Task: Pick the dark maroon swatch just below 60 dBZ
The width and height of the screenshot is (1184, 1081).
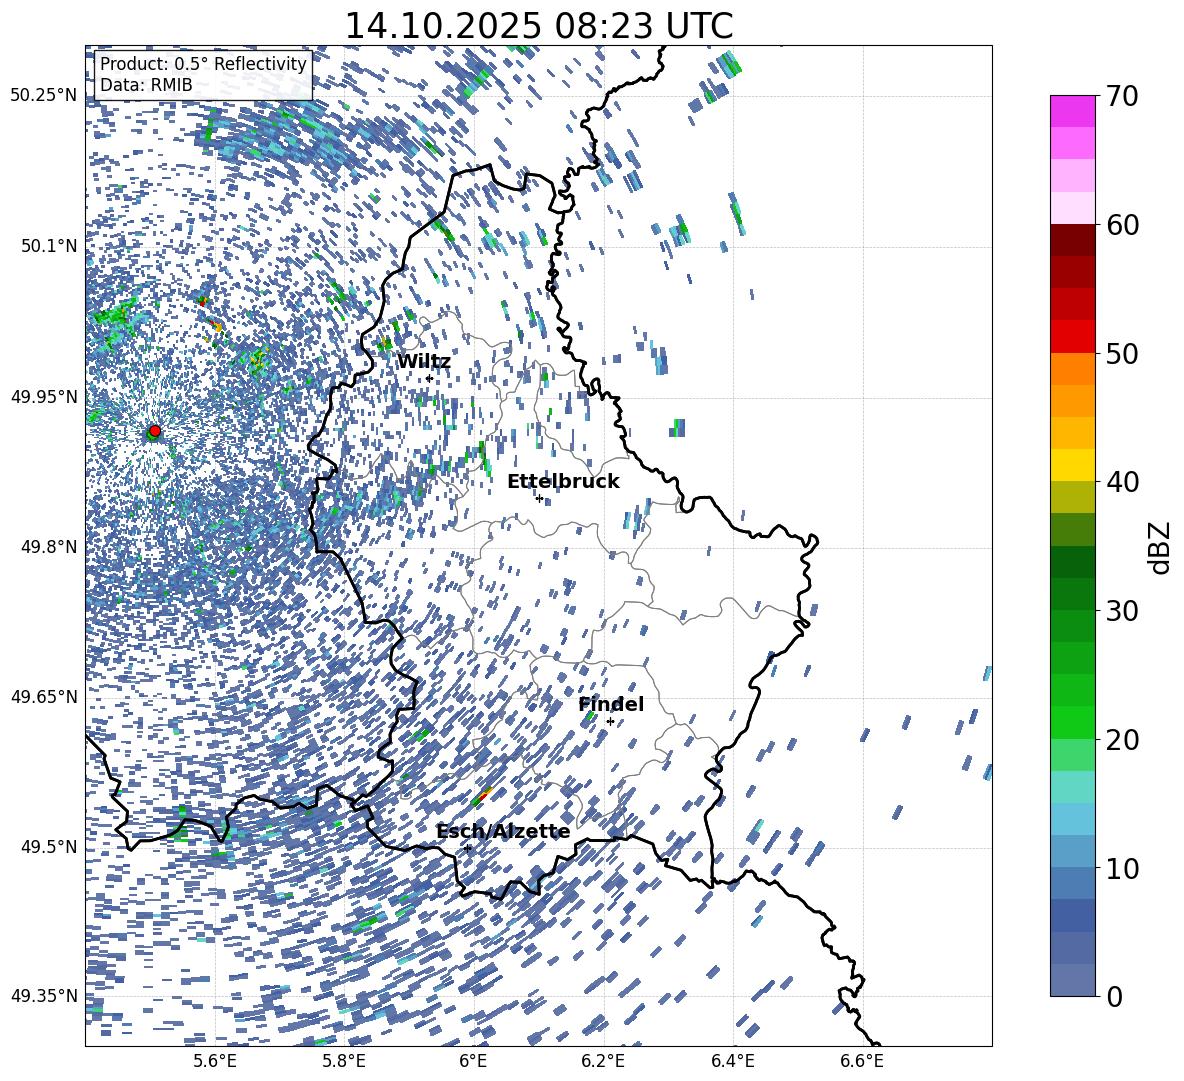Action: 1073,240
